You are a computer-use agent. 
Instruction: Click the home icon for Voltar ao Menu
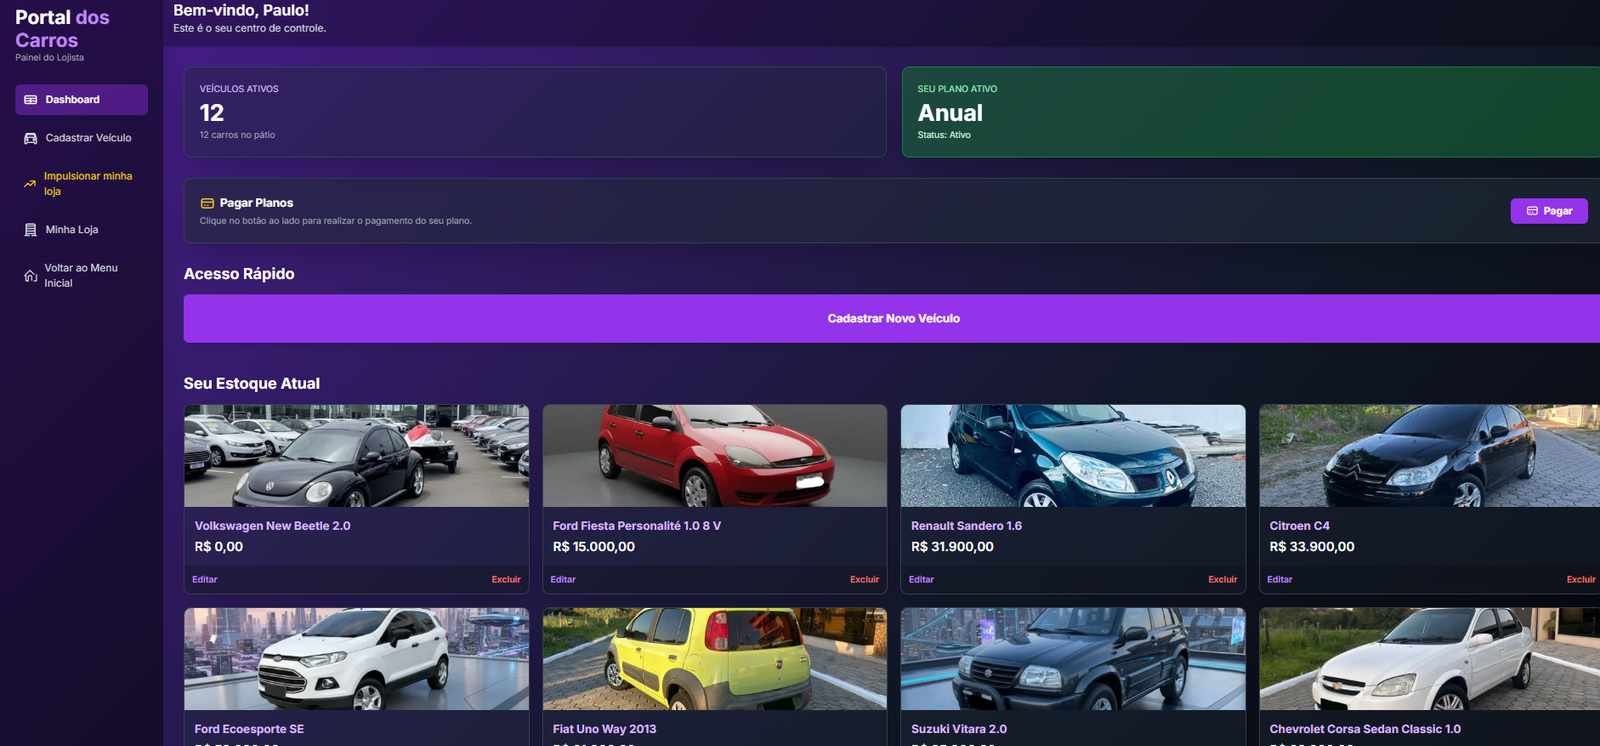30,276
